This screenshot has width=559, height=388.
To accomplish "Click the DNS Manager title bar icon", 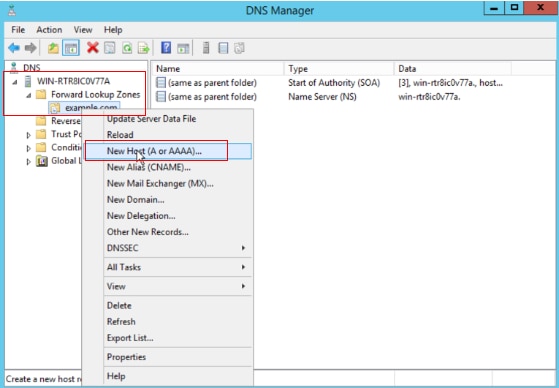I will 12,10.
